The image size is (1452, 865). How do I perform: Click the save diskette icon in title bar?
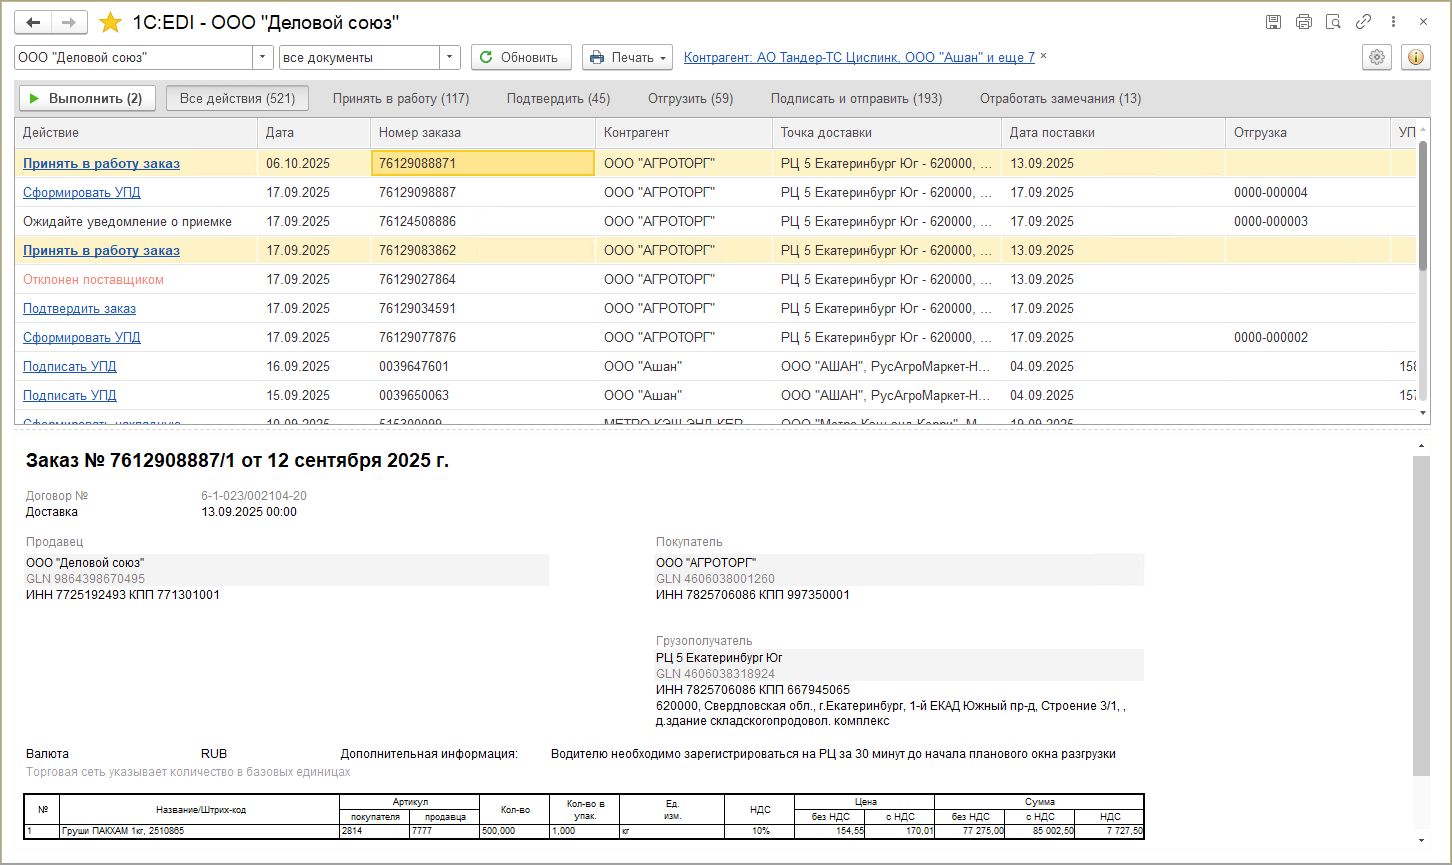point(1273,22)
